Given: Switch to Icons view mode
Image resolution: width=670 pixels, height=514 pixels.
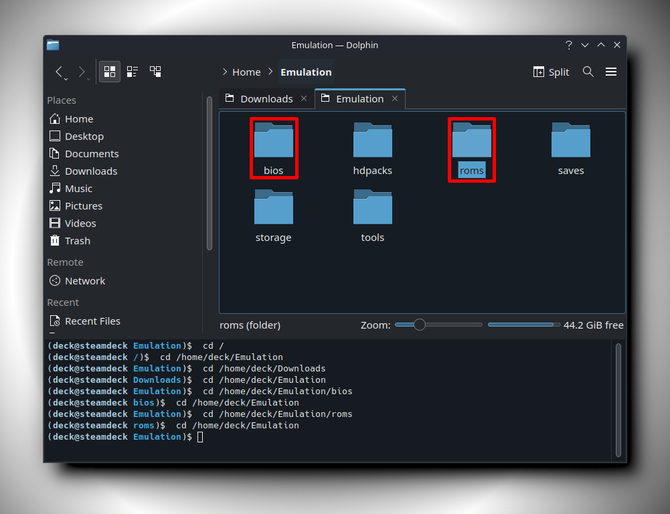Looking at the screenshot, I should (x=110, y=72).
